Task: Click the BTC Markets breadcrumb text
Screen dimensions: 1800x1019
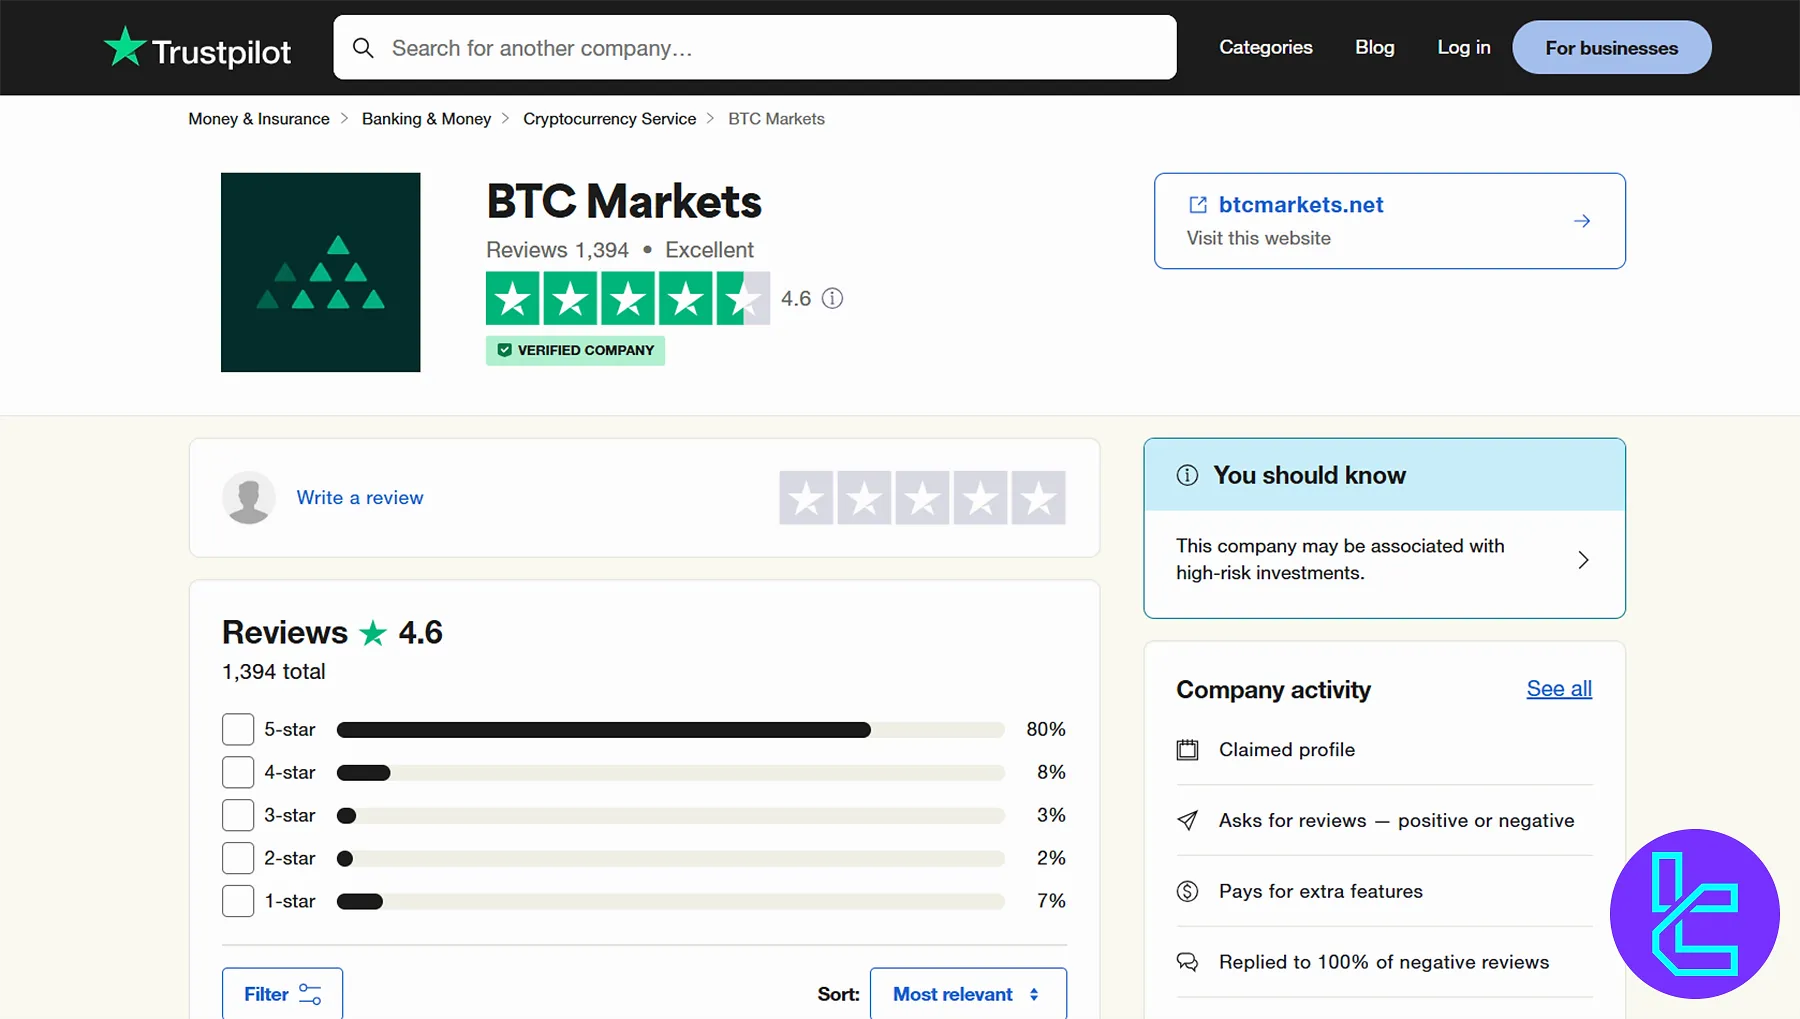Action: click(x=776, y=119)
